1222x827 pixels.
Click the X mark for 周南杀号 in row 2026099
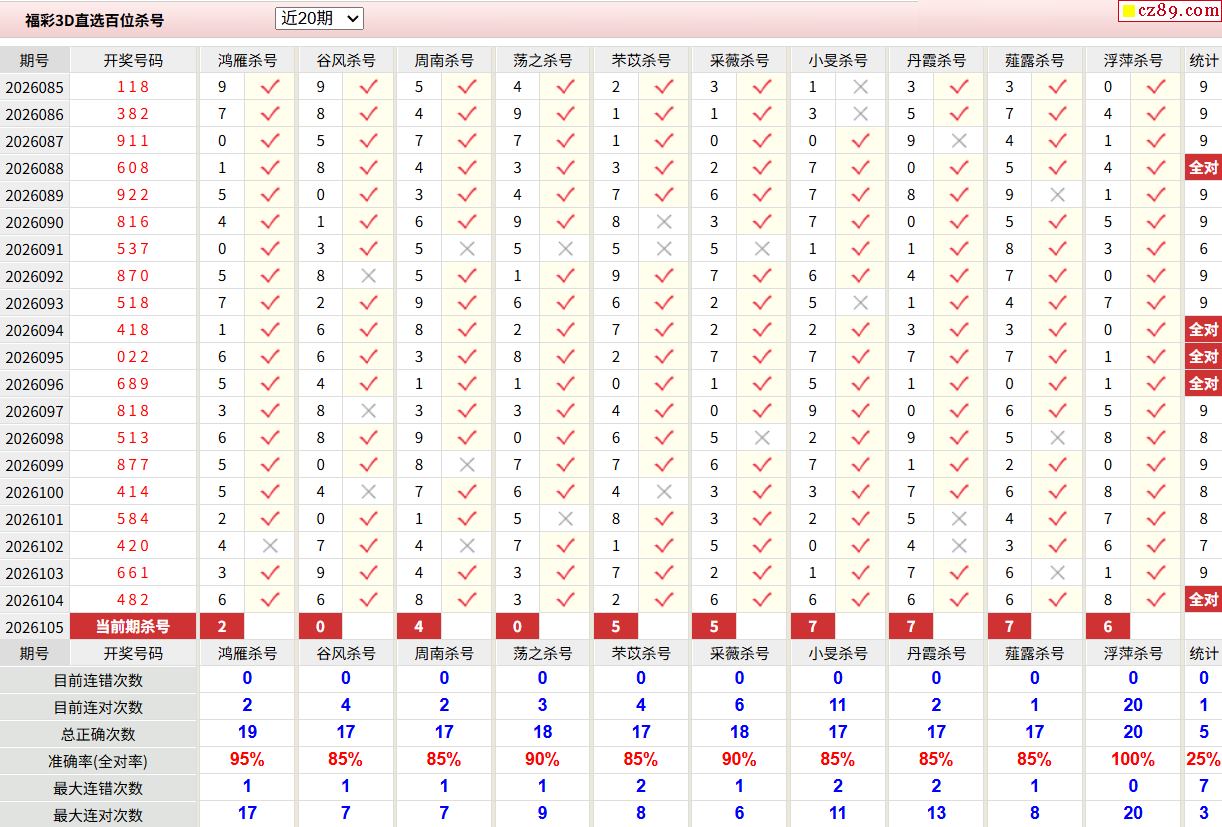(467, 465)
